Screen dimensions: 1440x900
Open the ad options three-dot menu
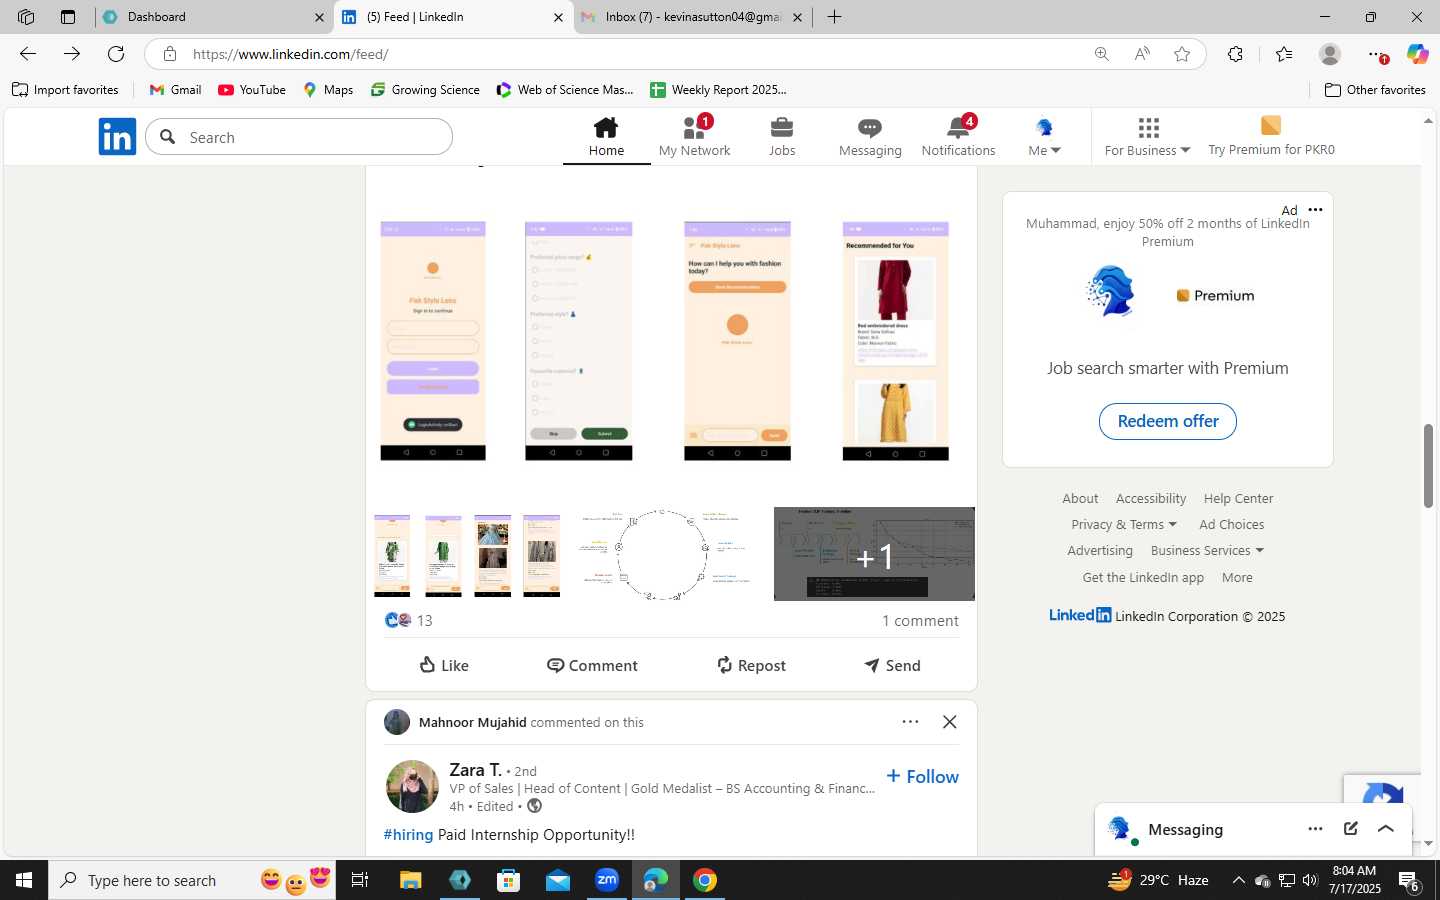tap(1315, 210)
